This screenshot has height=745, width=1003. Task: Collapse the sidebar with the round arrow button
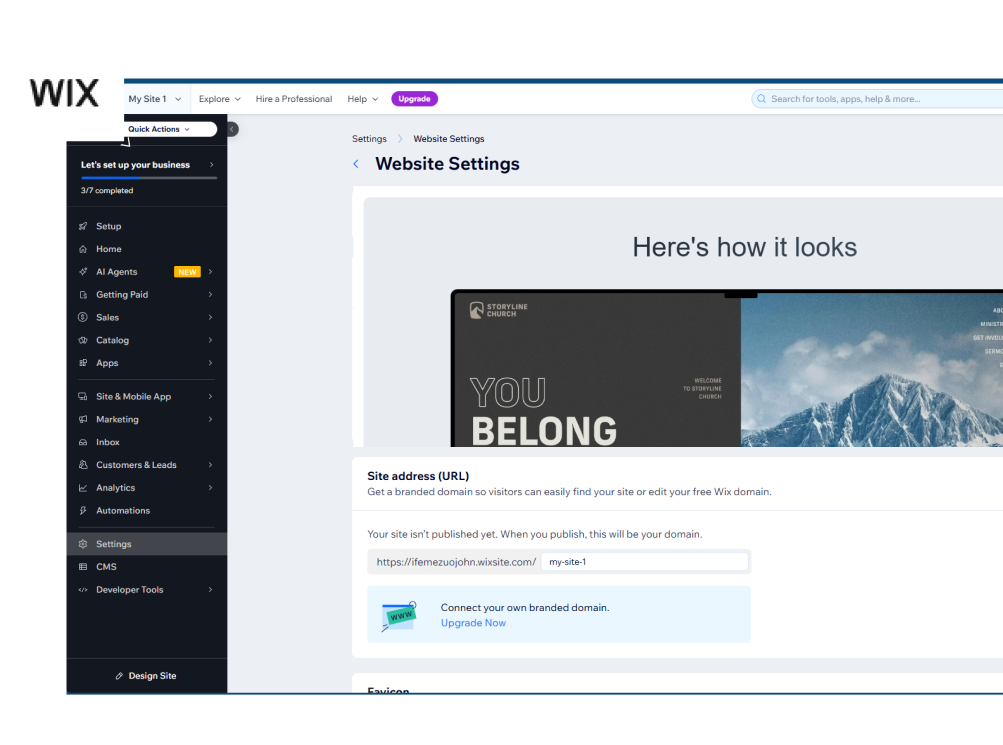coord(232,129)
